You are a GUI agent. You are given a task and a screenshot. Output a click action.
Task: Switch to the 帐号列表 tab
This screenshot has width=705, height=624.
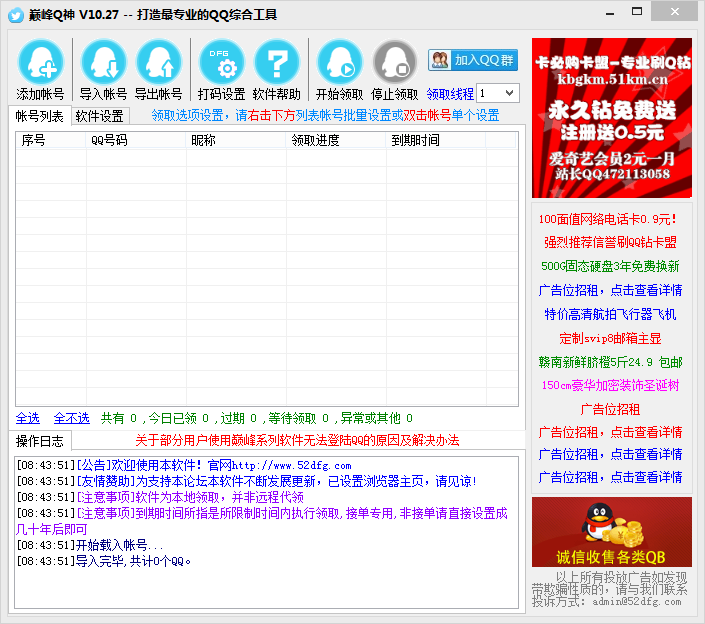coord(40,116)
